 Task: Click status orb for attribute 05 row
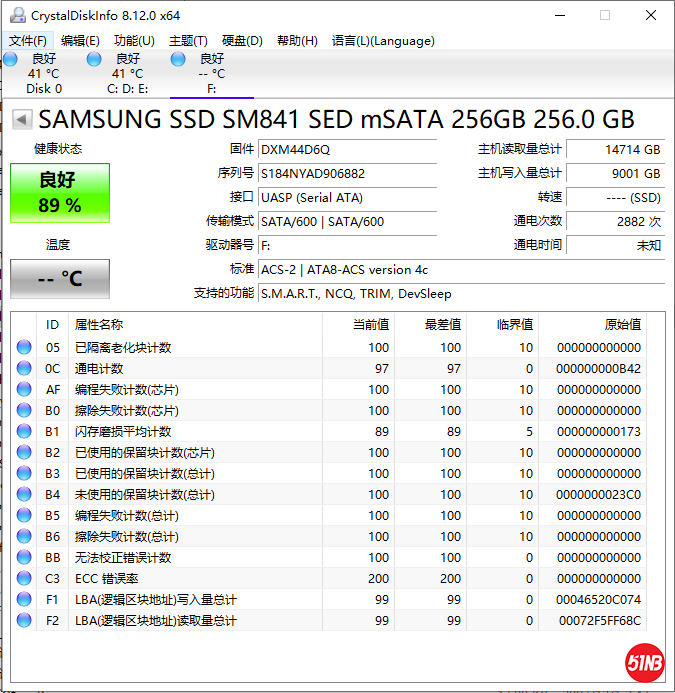[x=25, y=347]
